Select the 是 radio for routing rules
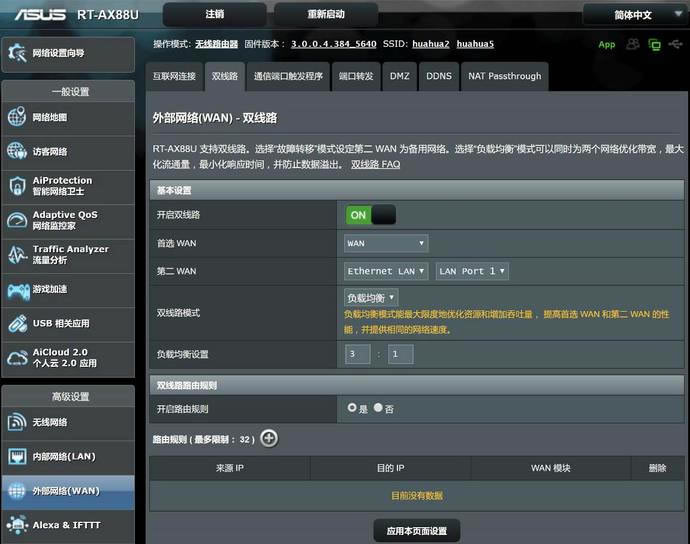690x544 pixels. 352,408
